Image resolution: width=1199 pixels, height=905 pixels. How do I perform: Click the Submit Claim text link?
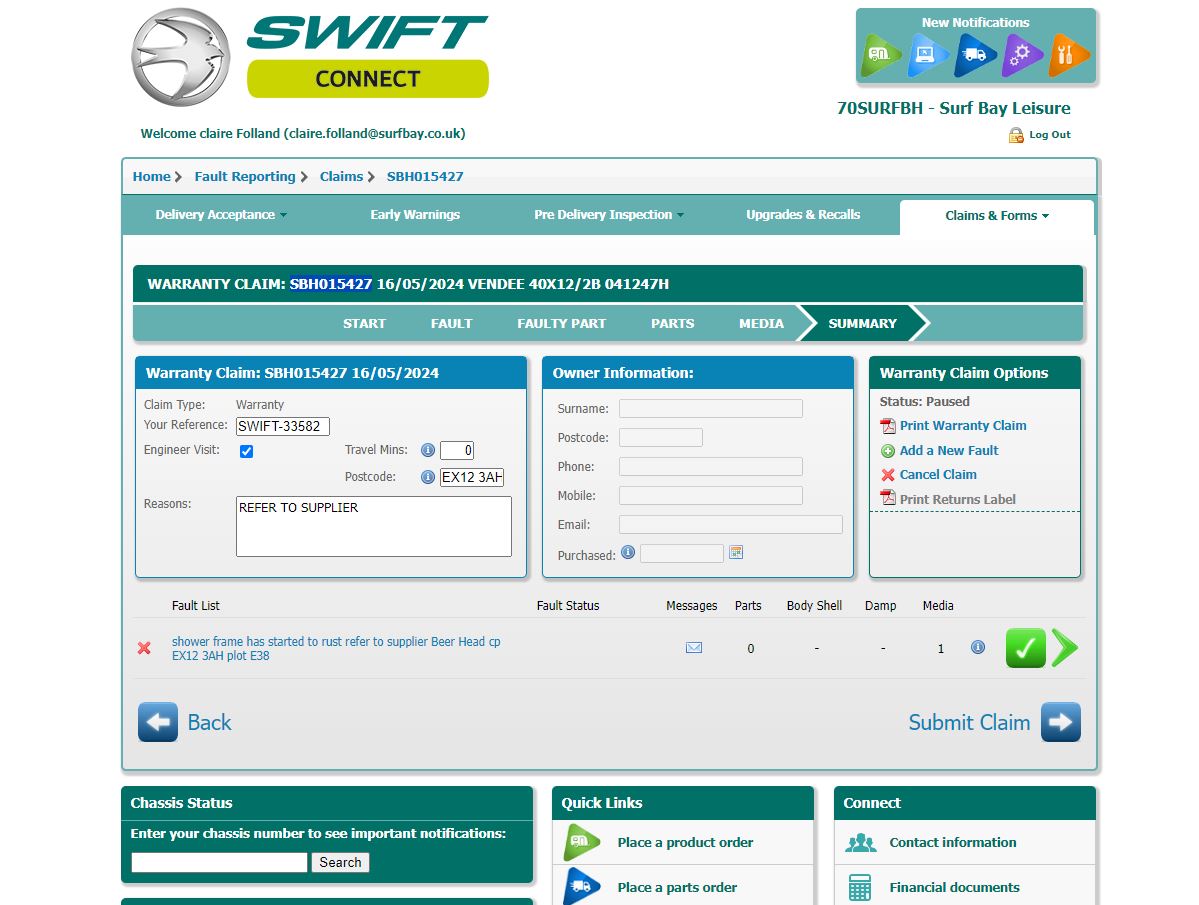click(x=969, y=722)
